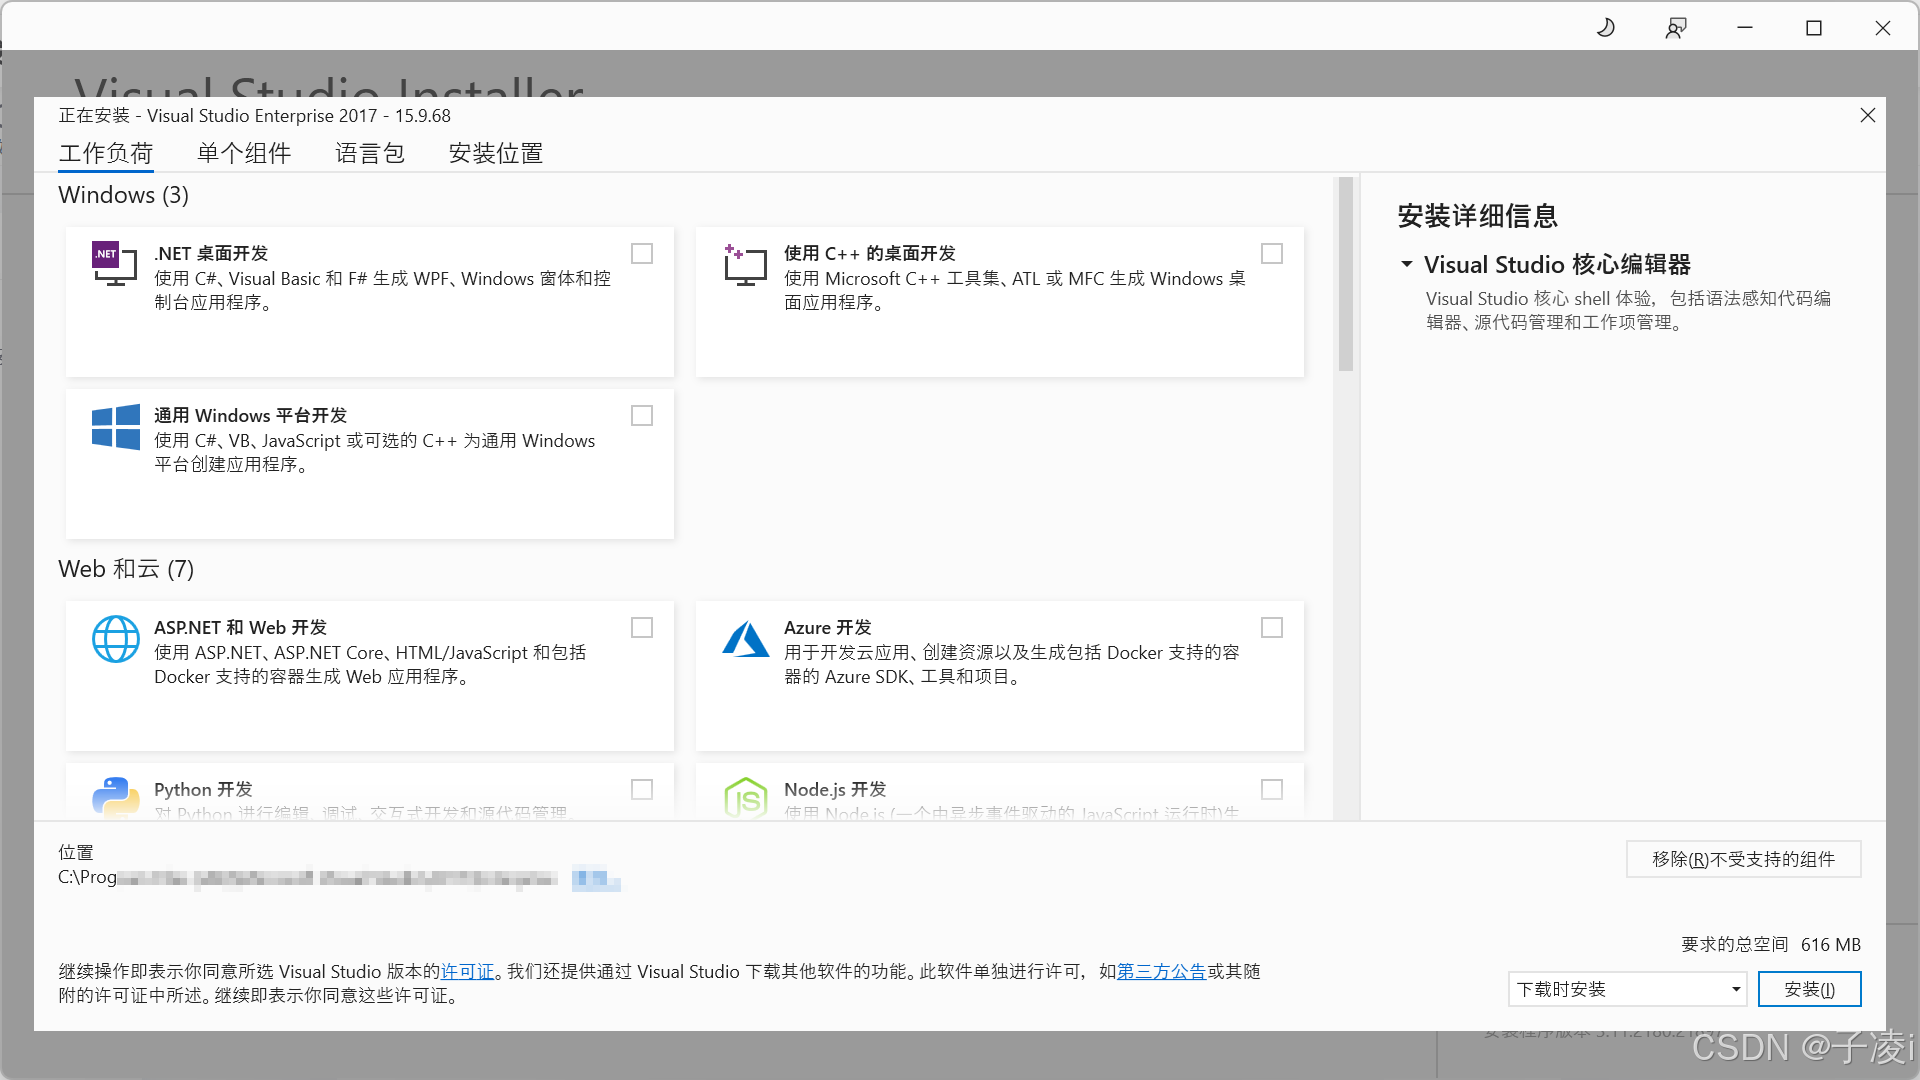
Task: Click the Azure development logo icon
Action: coord(745,640)
